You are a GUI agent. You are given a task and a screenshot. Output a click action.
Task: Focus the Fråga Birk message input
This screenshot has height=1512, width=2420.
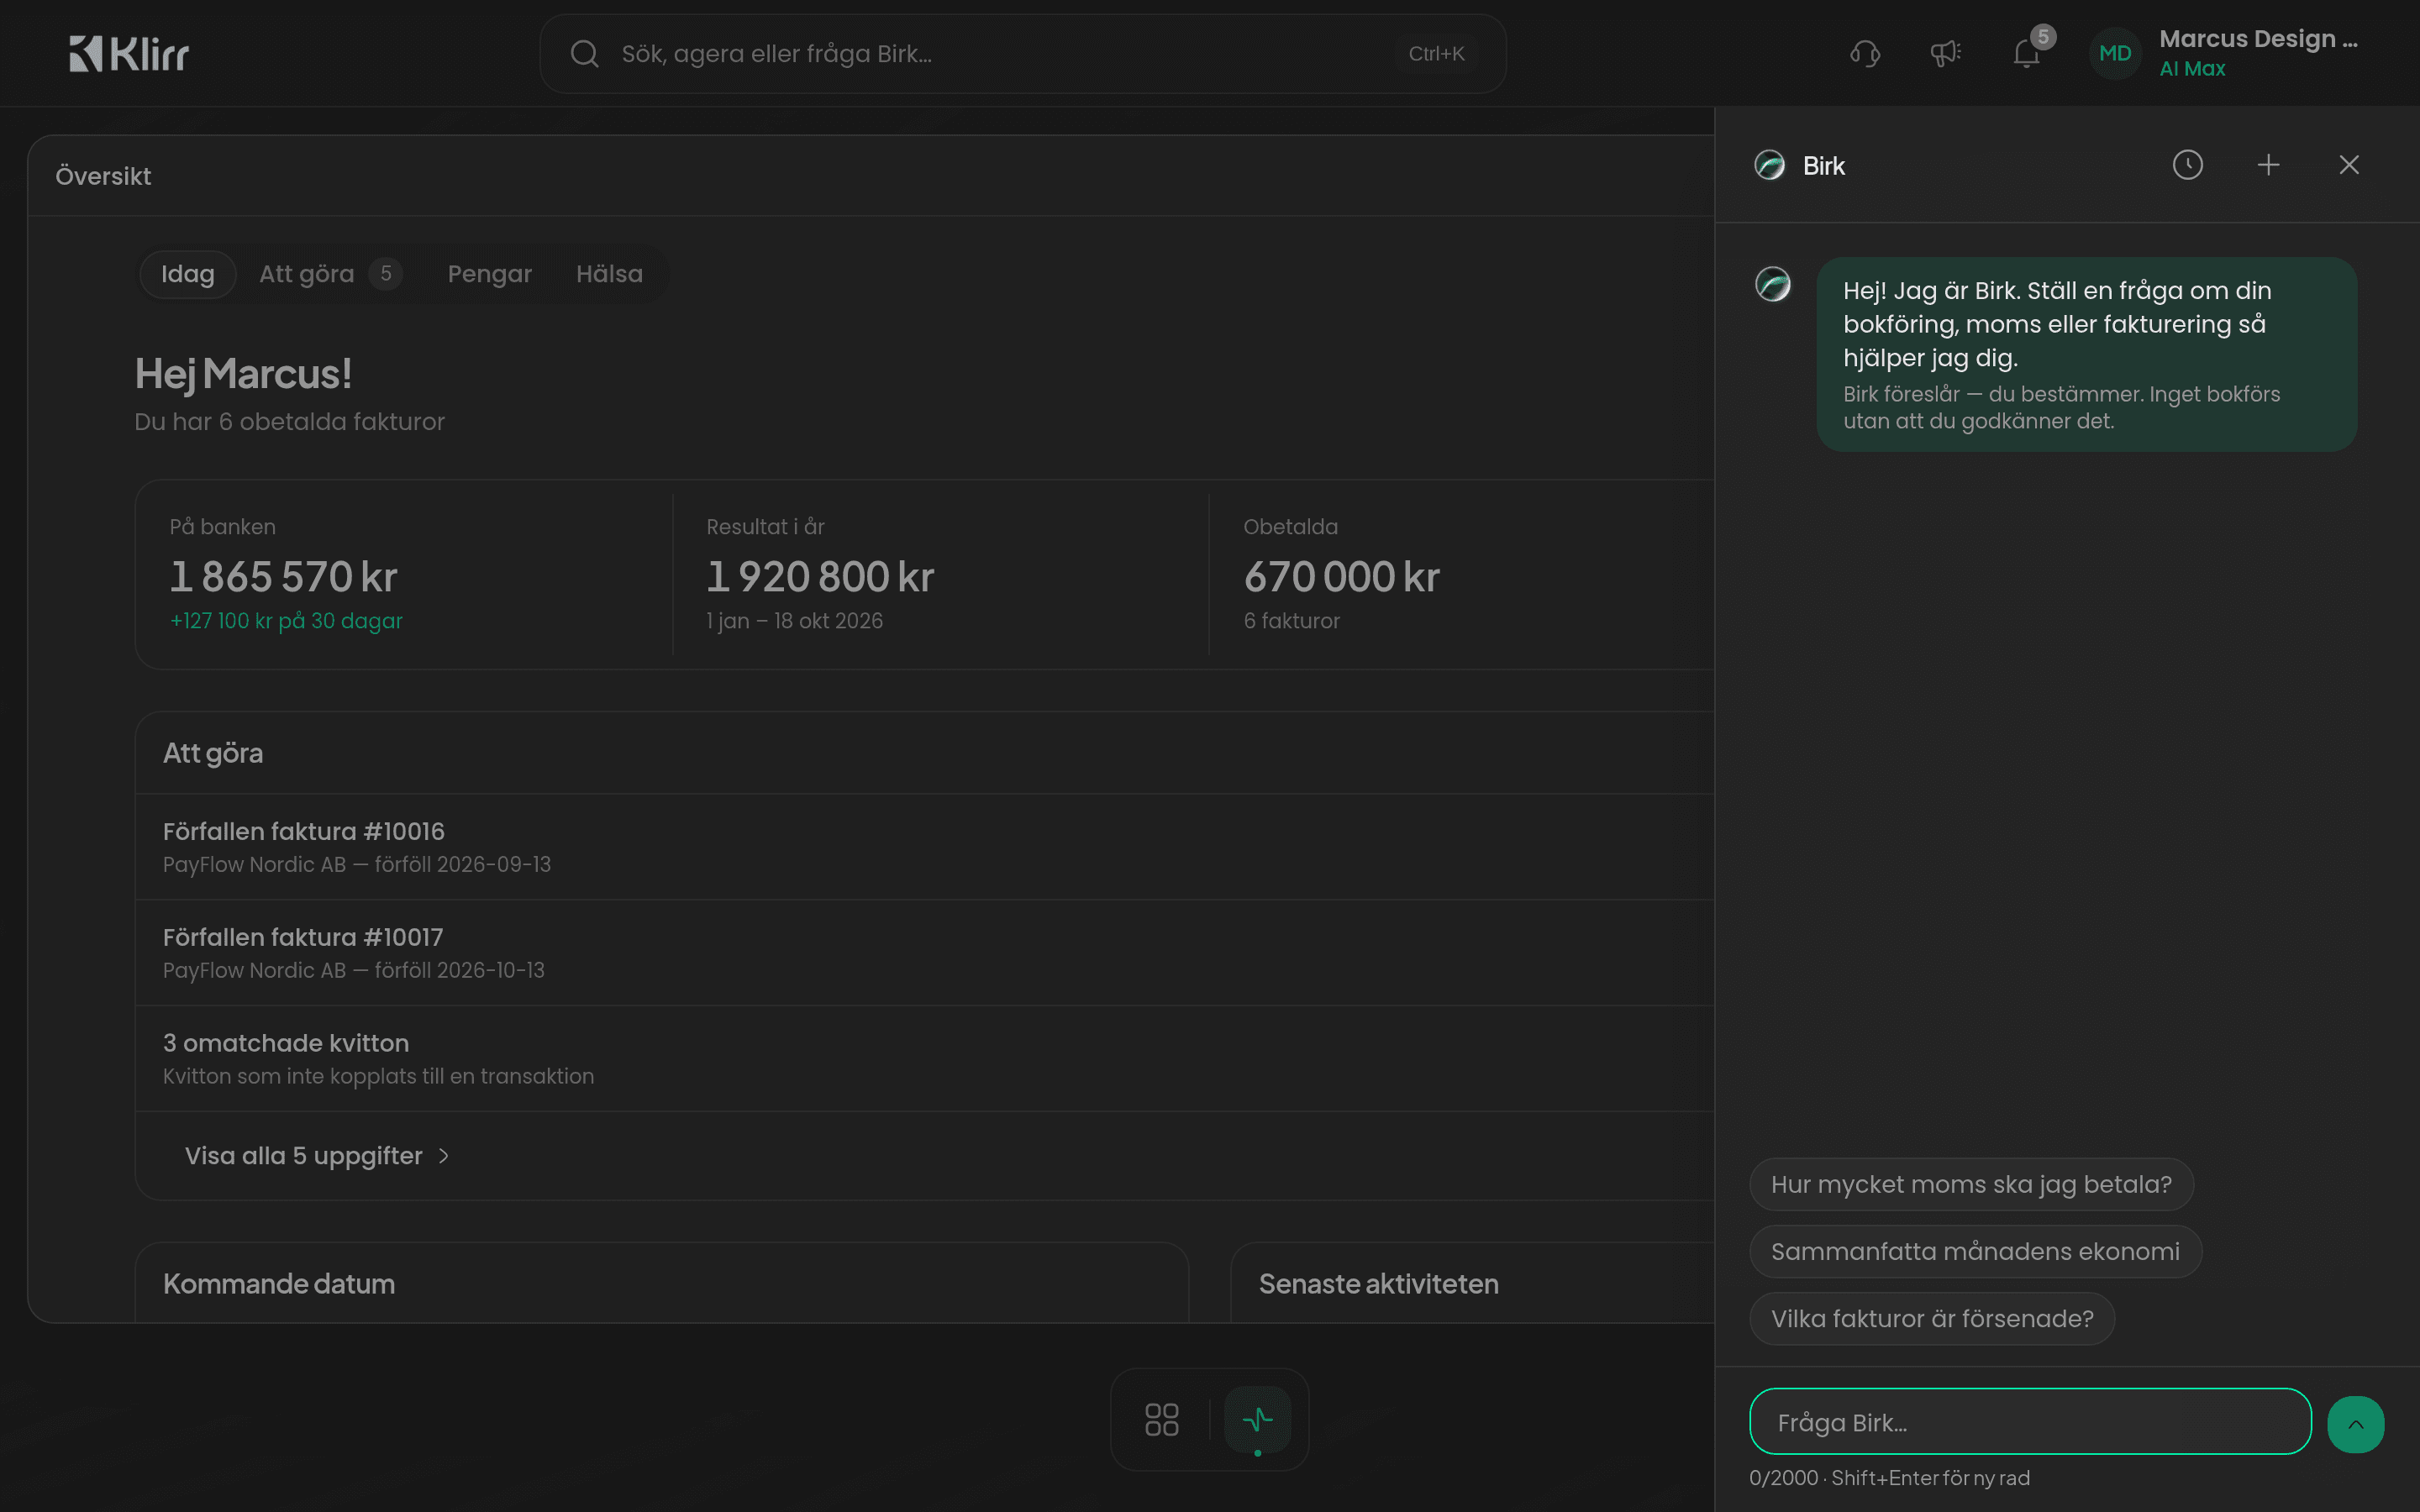[2031, 1422]
